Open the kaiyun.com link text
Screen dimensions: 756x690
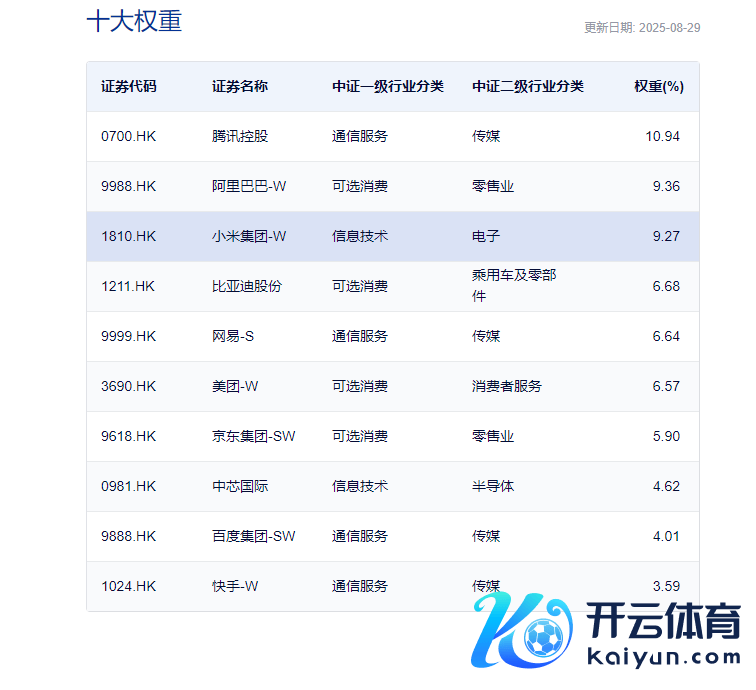[x=662, y=657]
